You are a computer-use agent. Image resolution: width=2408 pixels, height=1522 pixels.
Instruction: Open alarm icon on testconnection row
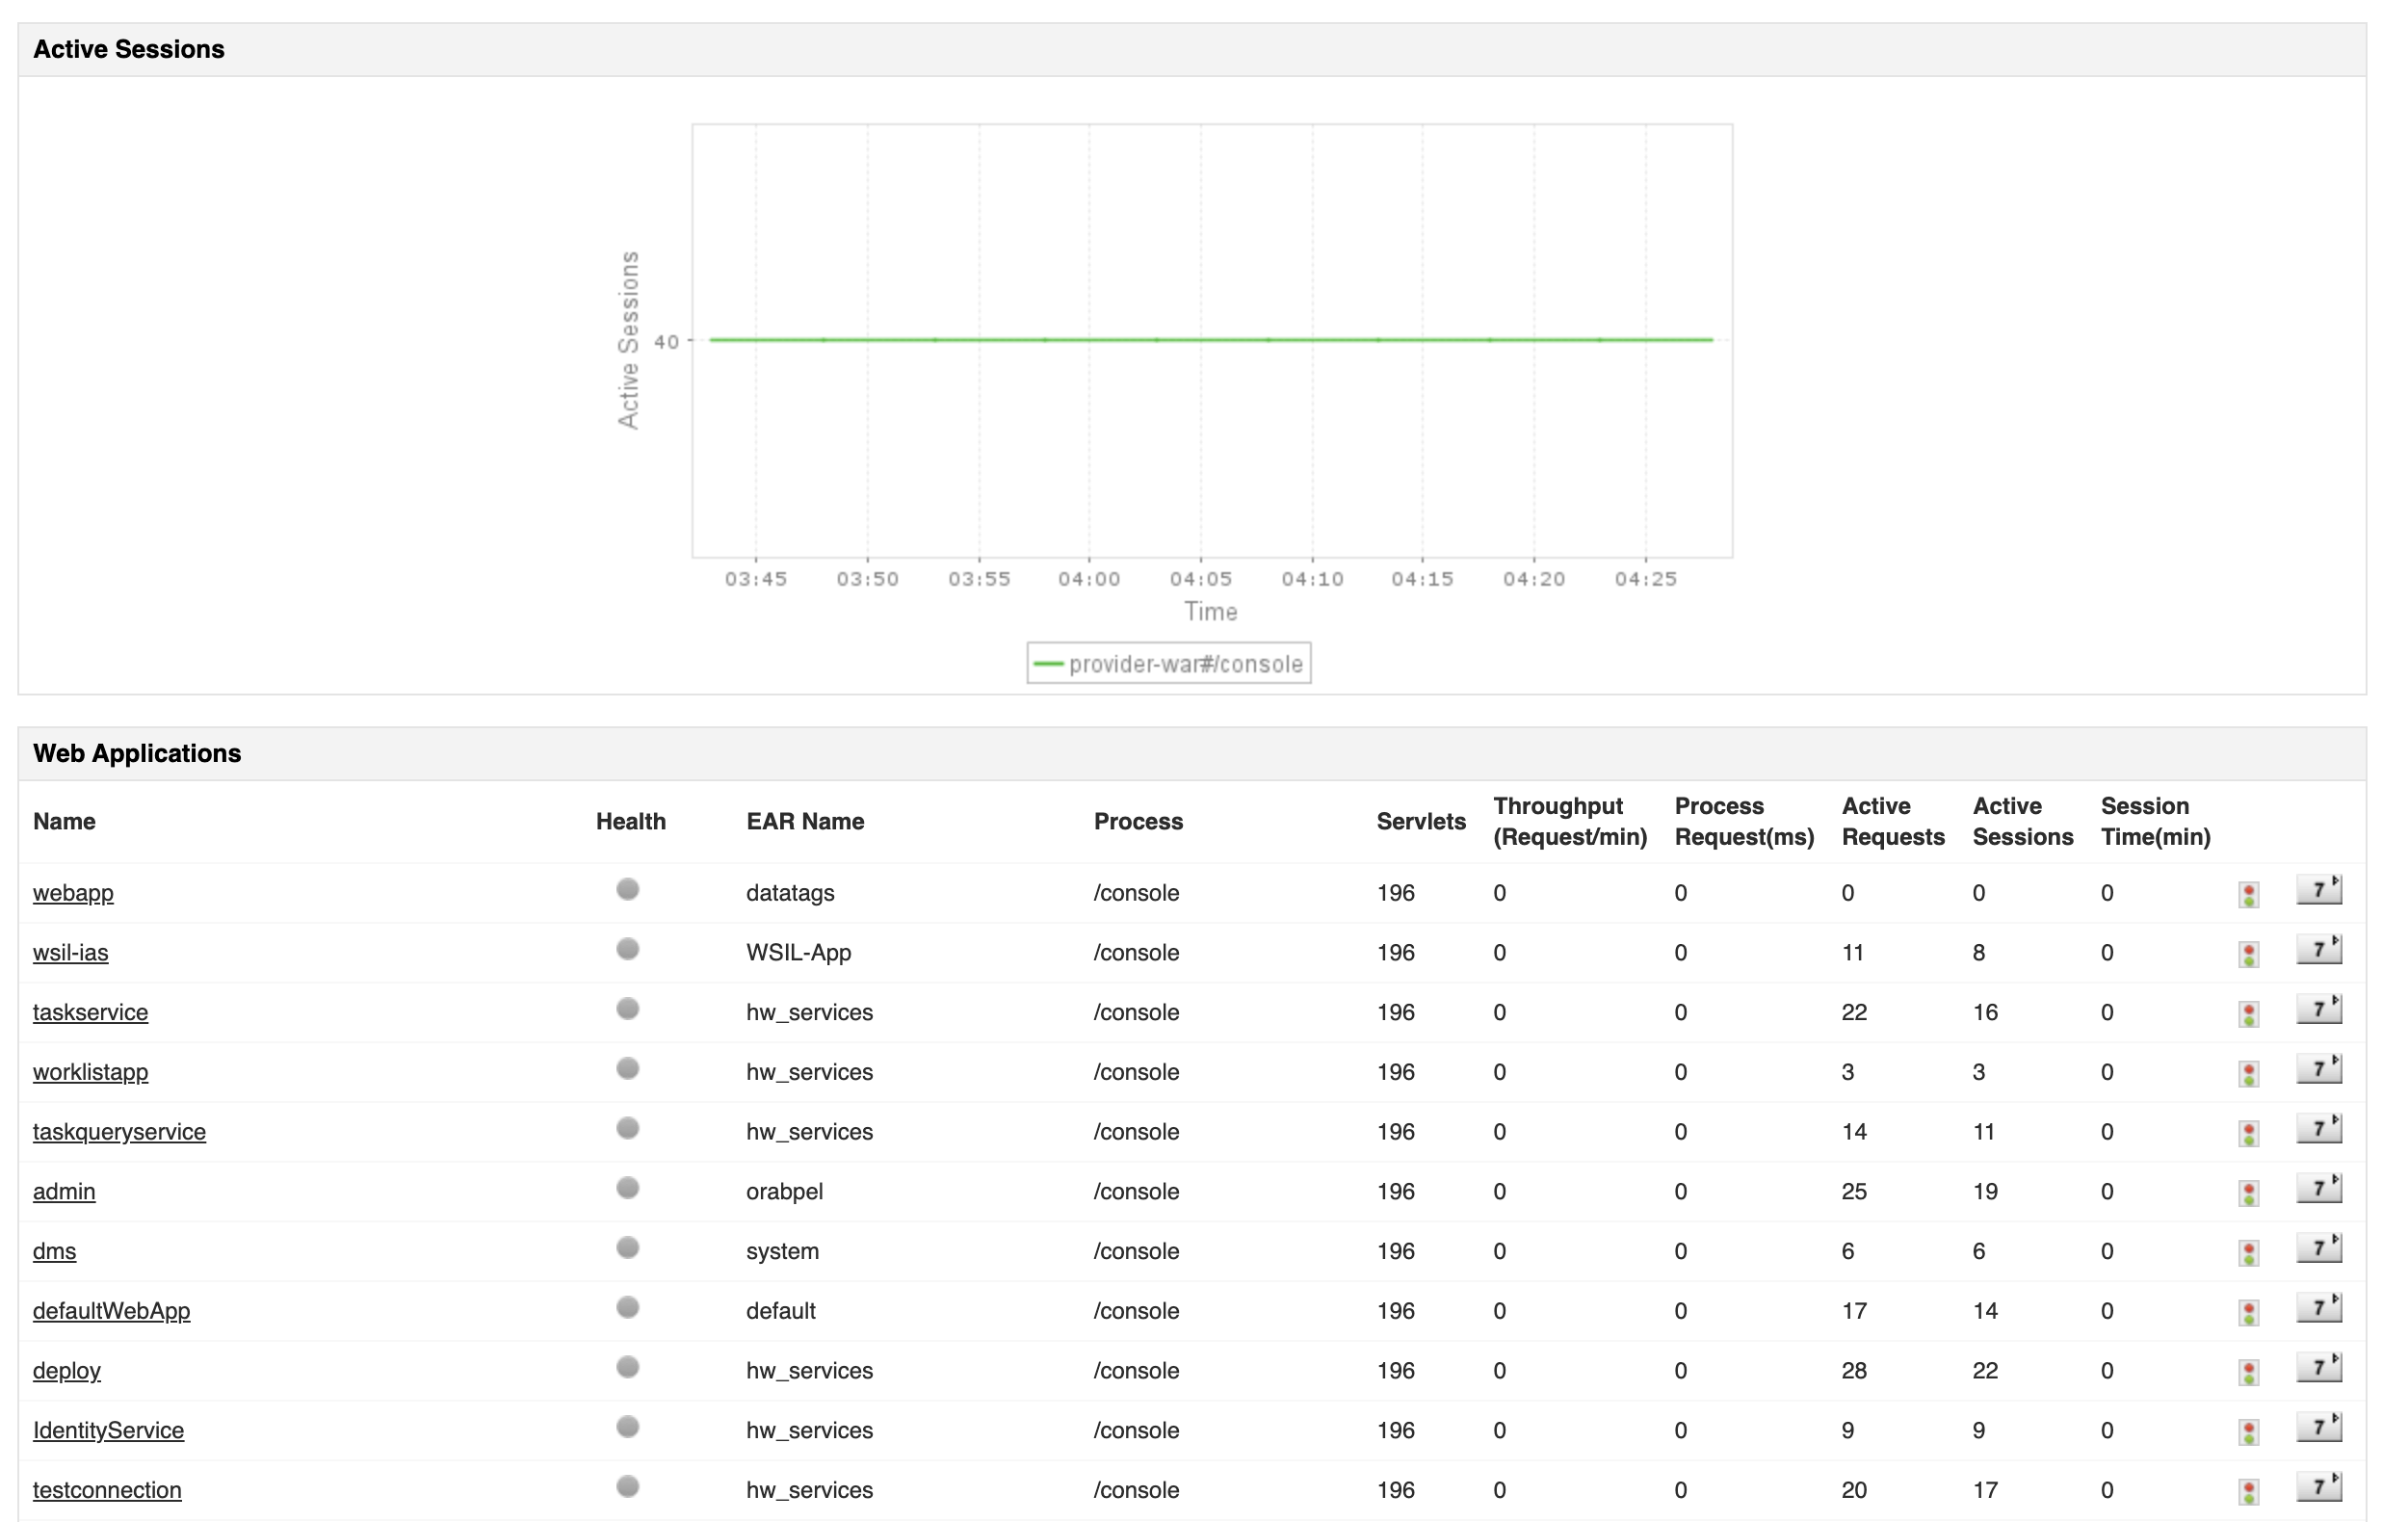pos(2249,1490)
